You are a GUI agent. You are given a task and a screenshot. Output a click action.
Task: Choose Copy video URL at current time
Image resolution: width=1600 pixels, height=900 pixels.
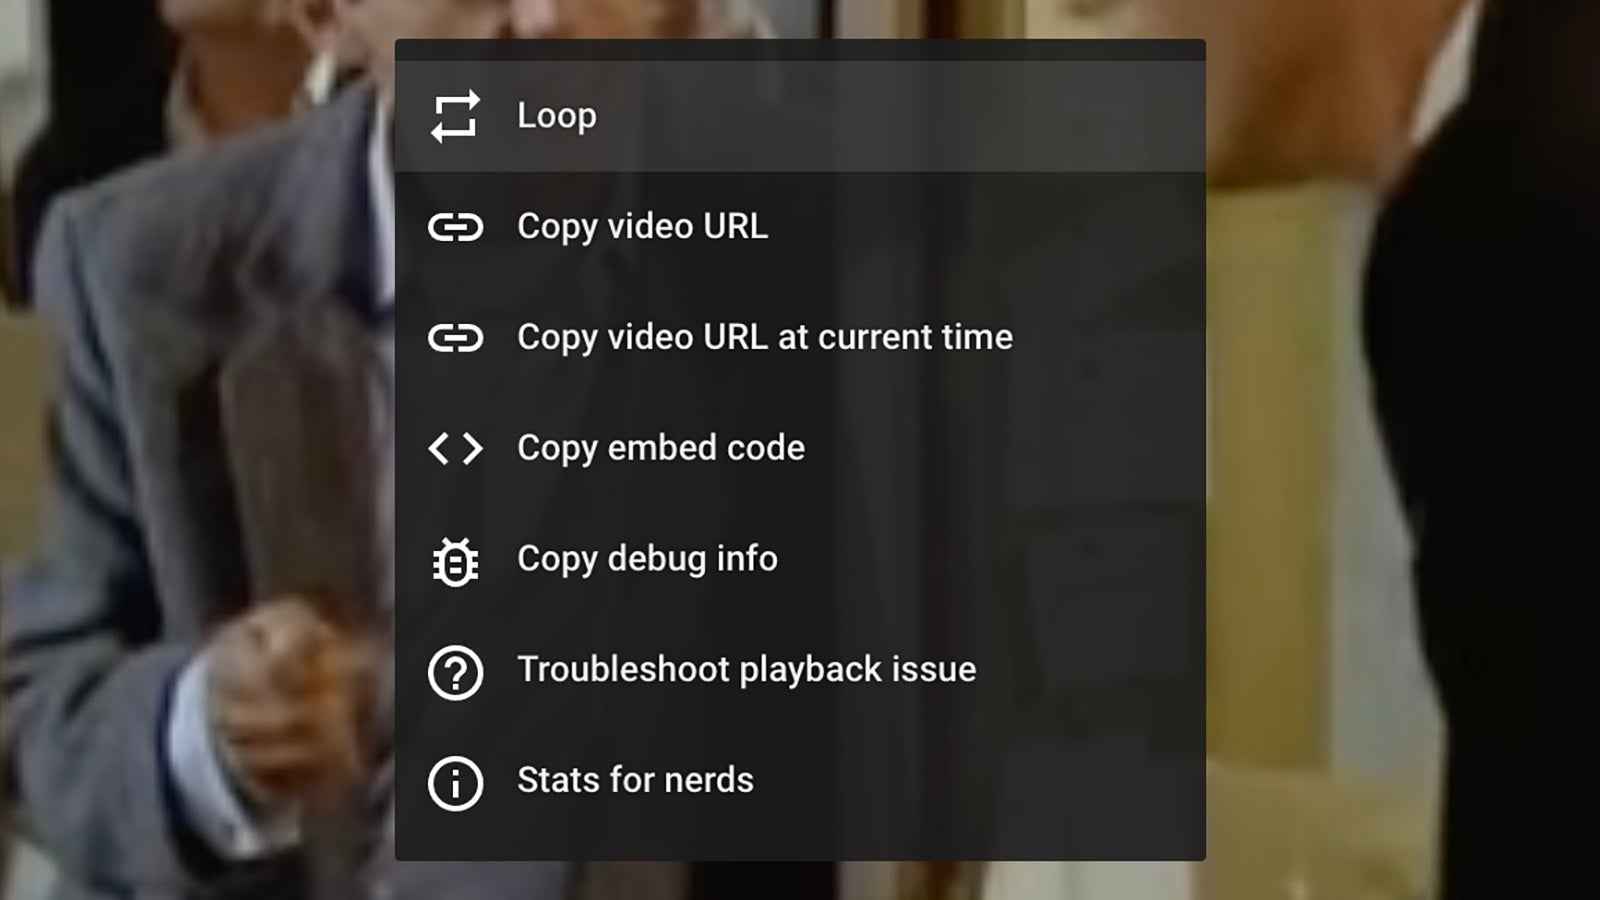[x=764, y=337]
